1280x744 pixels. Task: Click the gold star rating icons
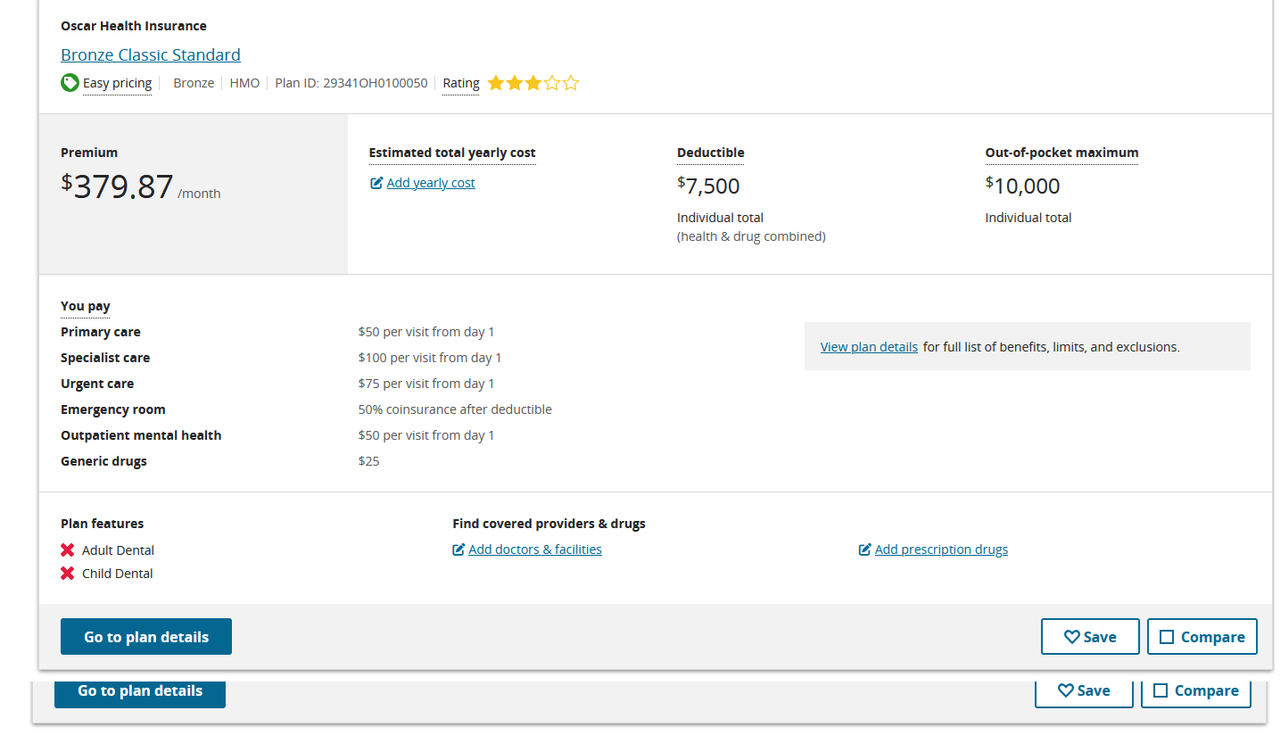pyautogui.click(x=533, y=83)
